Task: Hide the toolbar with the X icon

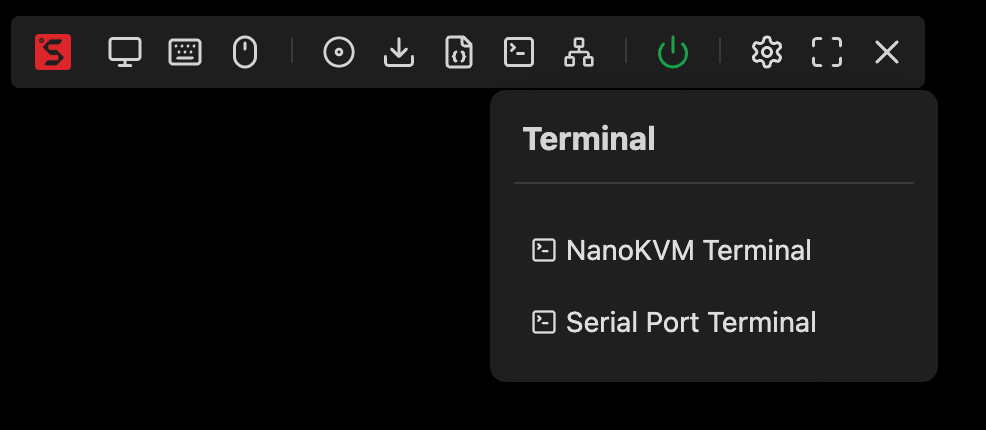Action: click(887, 52)
